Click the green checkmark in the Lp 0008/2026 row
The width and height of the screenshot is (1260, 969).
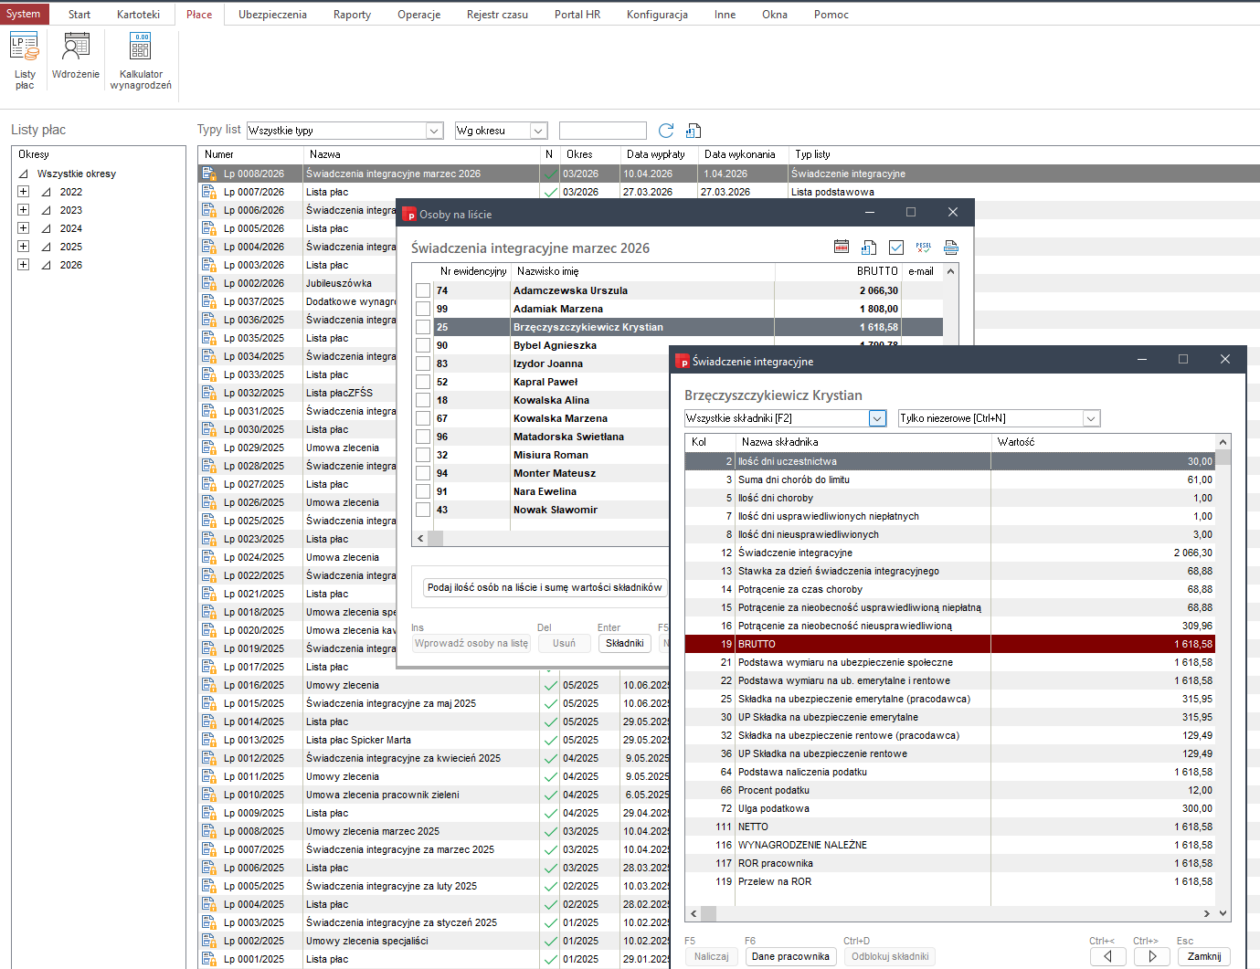coord(550,174)
